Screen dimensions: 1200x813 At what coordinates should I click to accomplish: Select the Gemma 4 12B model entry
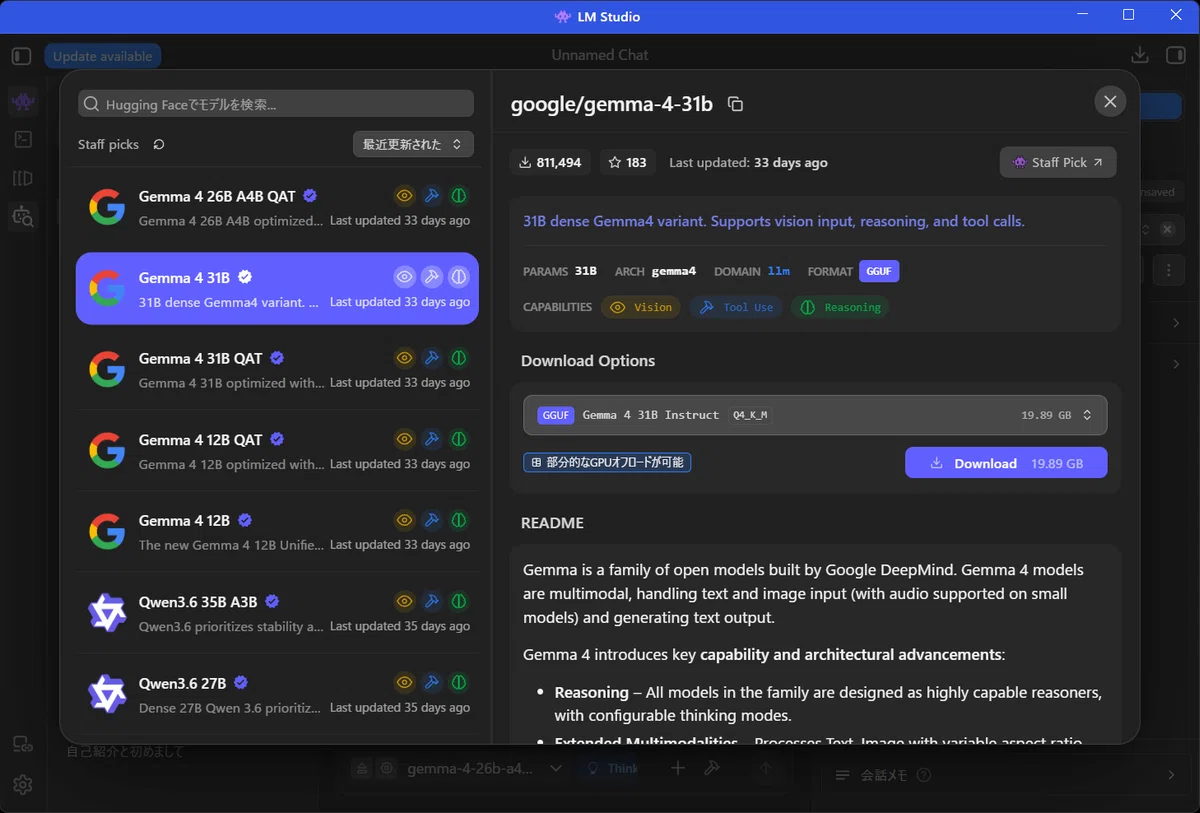[x=277, y=532]
